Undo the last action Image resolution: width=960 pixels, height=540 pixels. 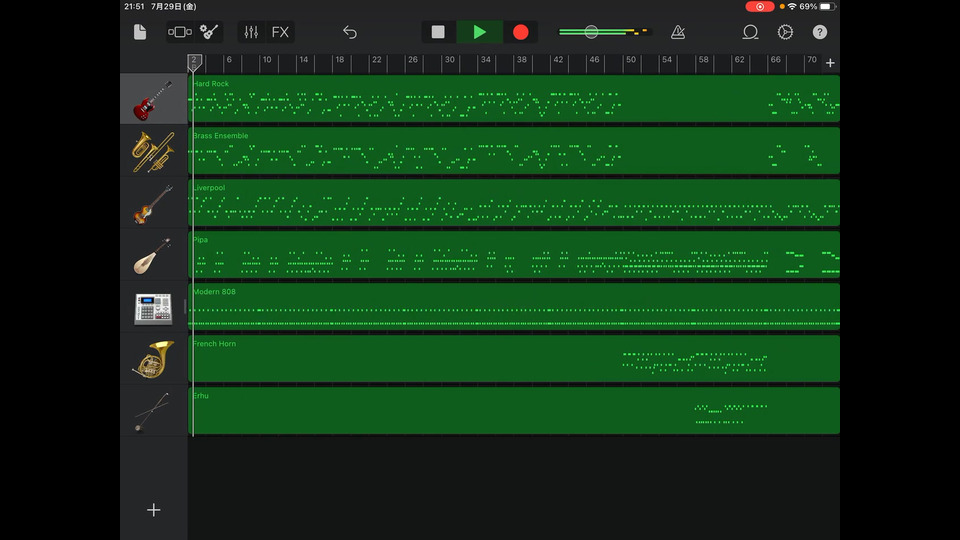(350, 32)
